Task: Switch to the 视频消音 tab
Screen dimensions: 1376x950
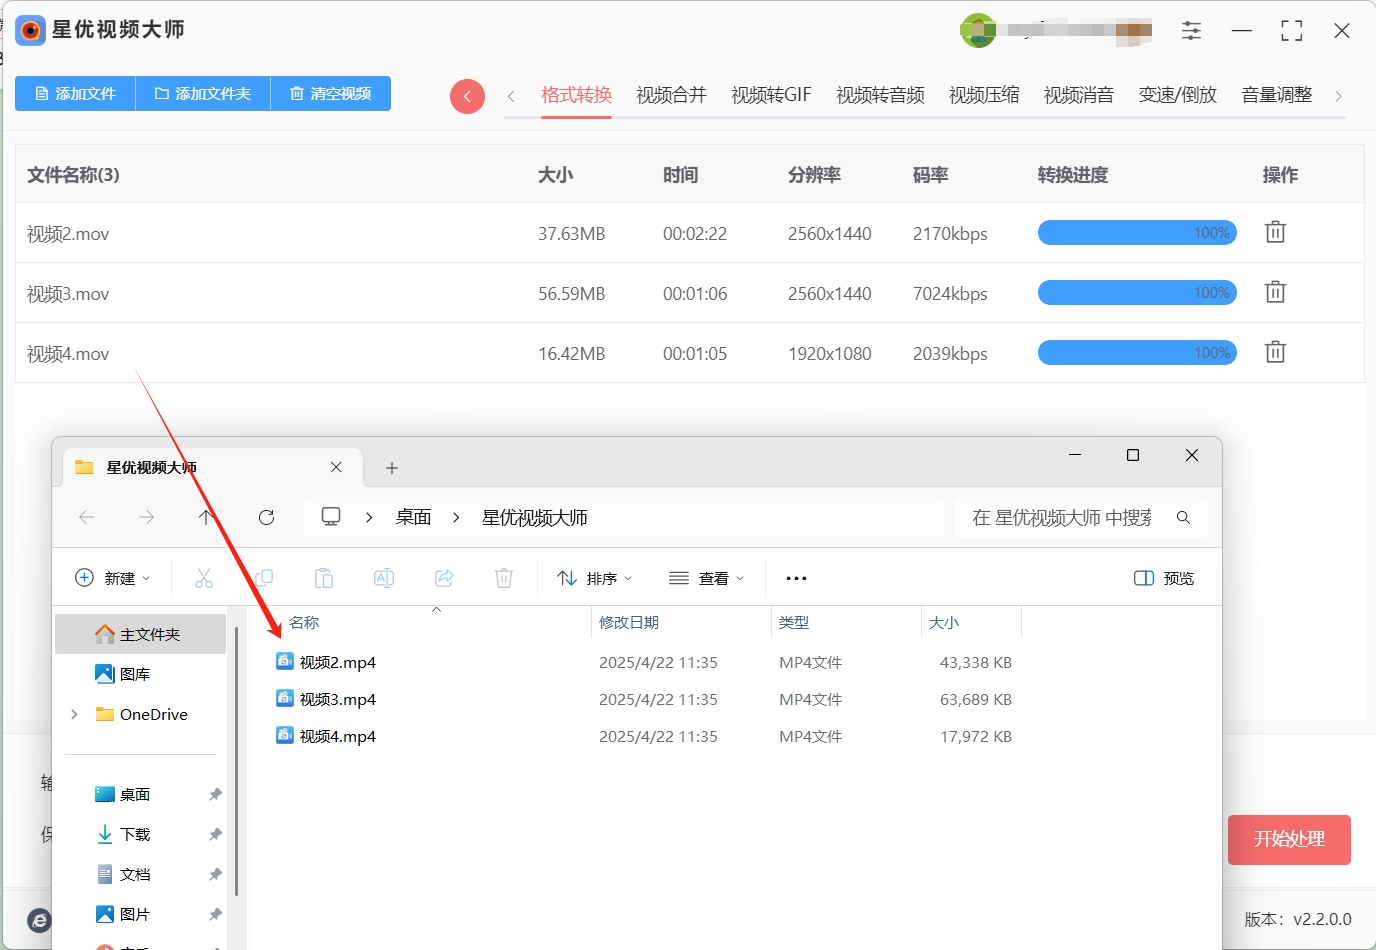Action: 1079,95
